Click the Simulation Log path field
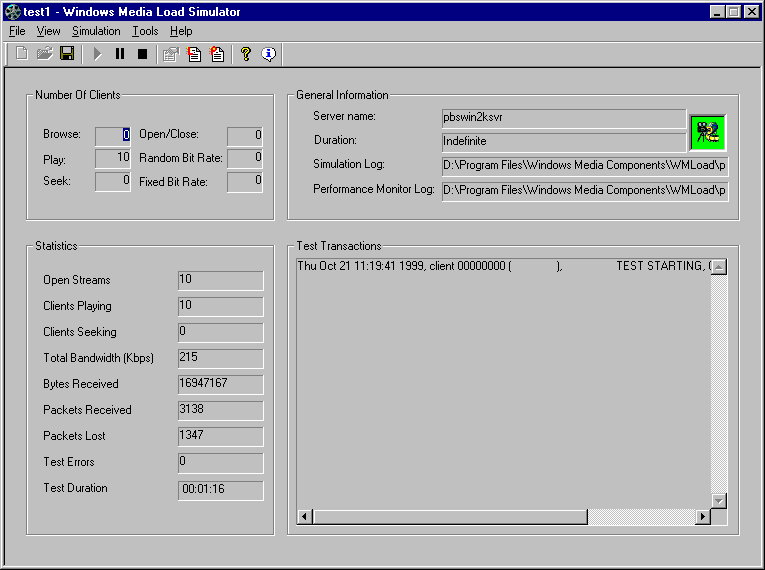This screenshot has width=765, height=570. tap(585, 166)
